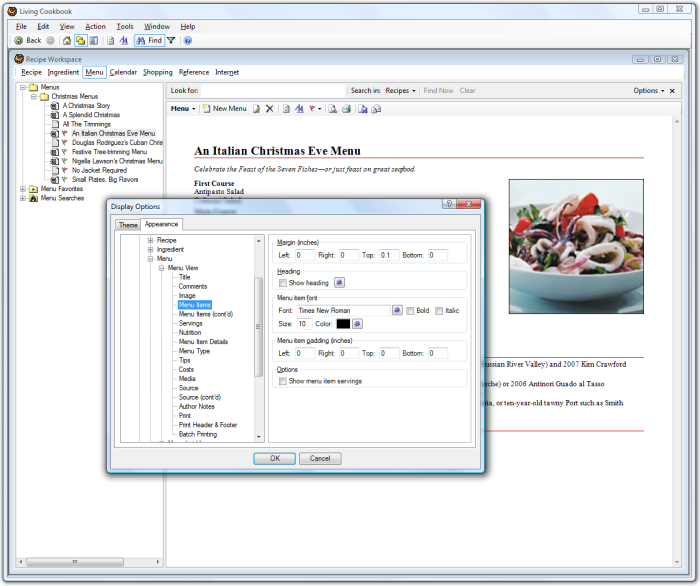Expand the Menu Searches folder
The image size is (700, 586).
23,198
